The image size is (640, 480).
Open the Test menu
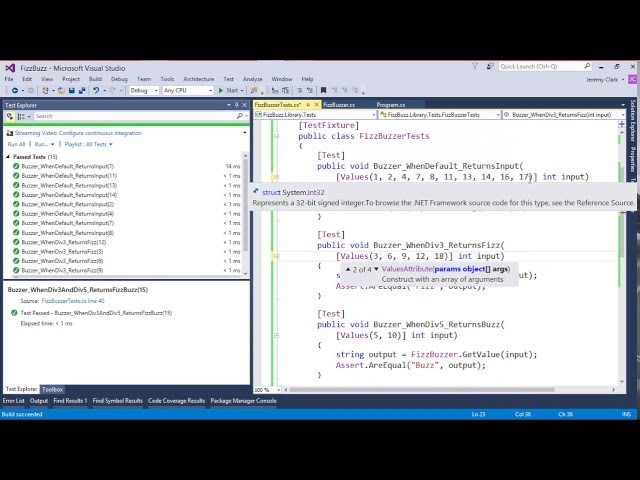229,79
